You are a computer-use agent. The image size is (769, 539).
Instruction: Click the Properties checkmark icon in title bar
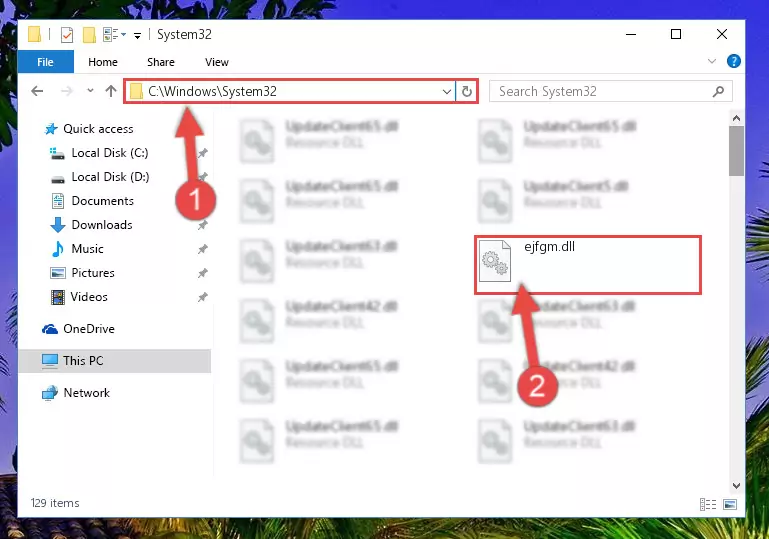click(x=67, y=35)
